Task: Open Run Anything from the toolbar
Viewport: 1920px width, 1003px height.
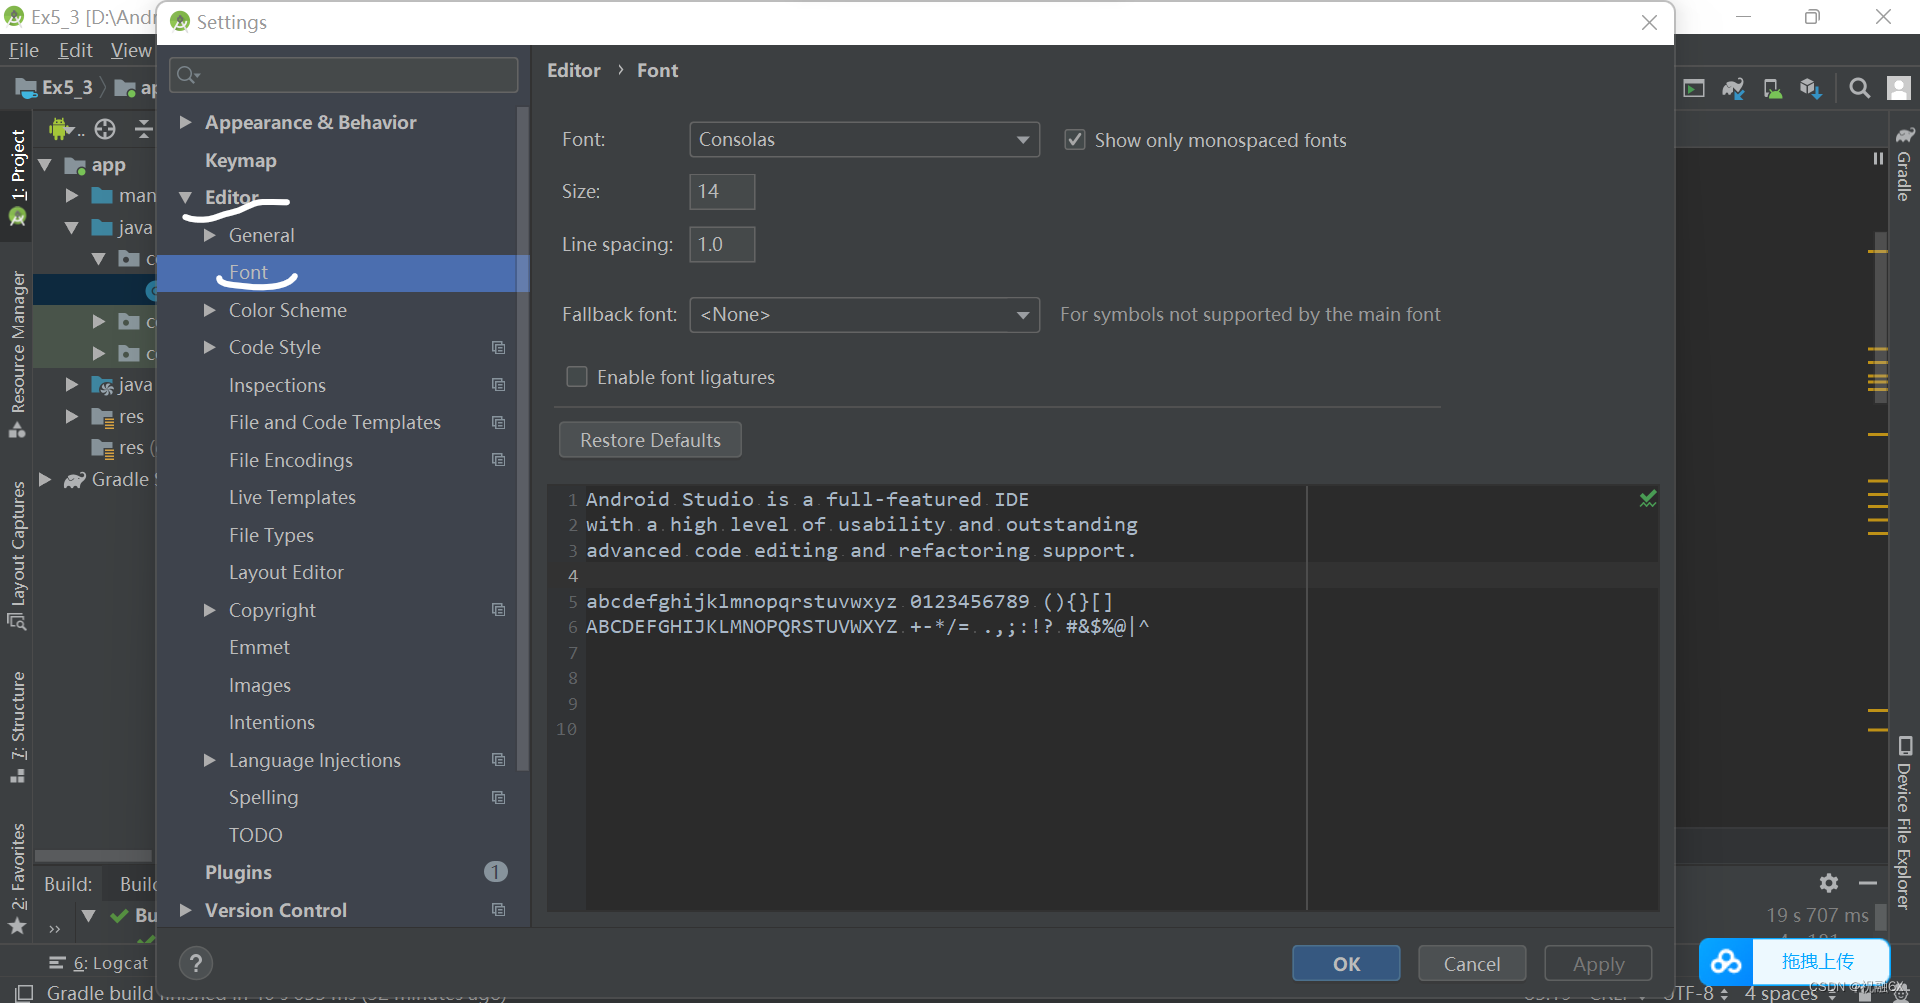Action: [x=1694, y=88]
